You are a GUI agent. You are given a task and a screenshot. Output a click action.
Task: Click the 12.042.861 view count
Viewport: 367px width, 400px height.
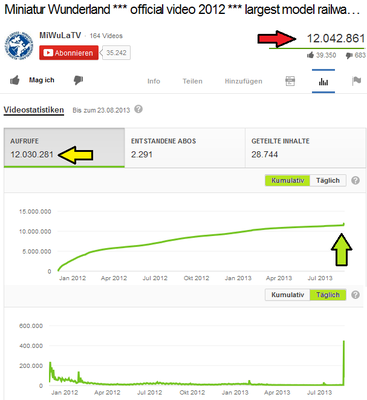pyautogui.click(x=336, y=38)
